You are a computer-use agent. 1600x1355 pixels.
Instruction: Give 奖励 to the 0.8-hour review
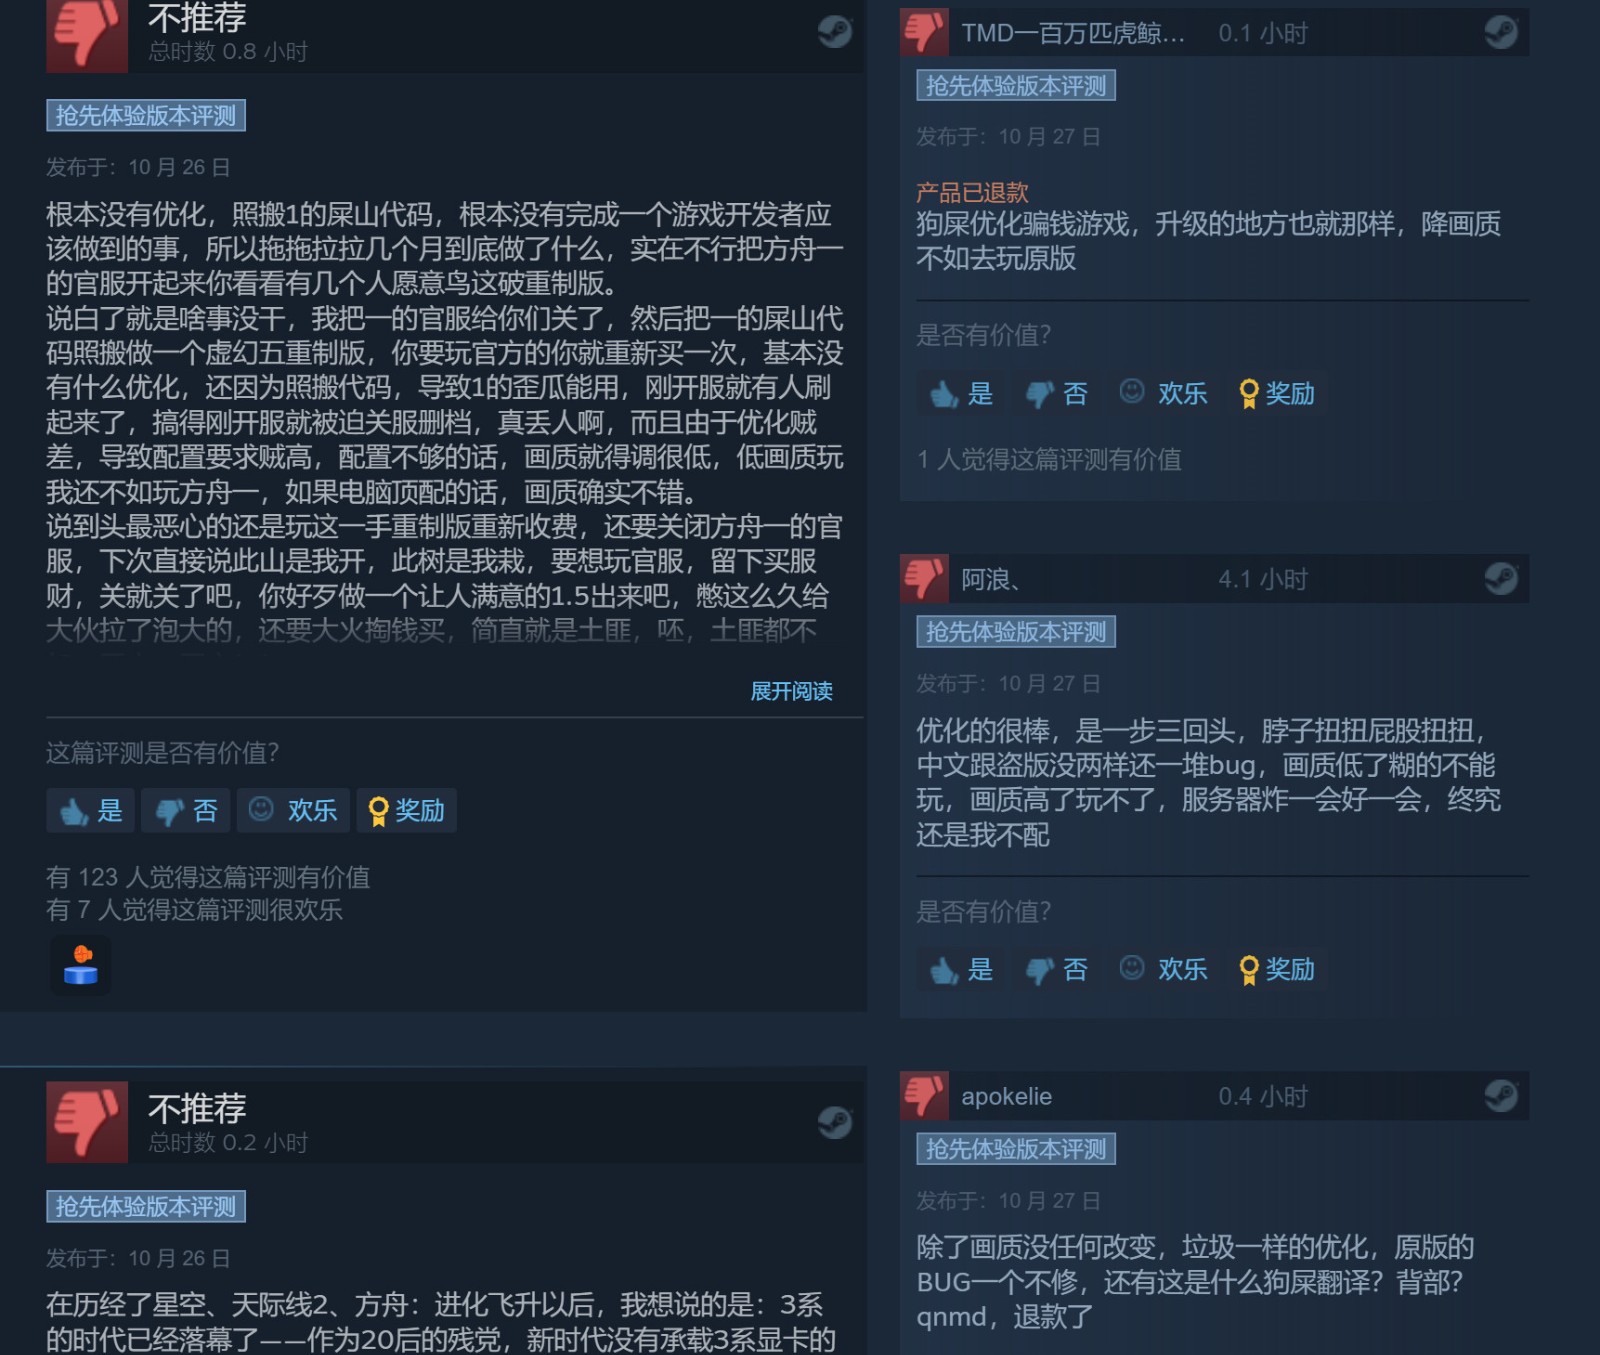(x=407, y=811)
